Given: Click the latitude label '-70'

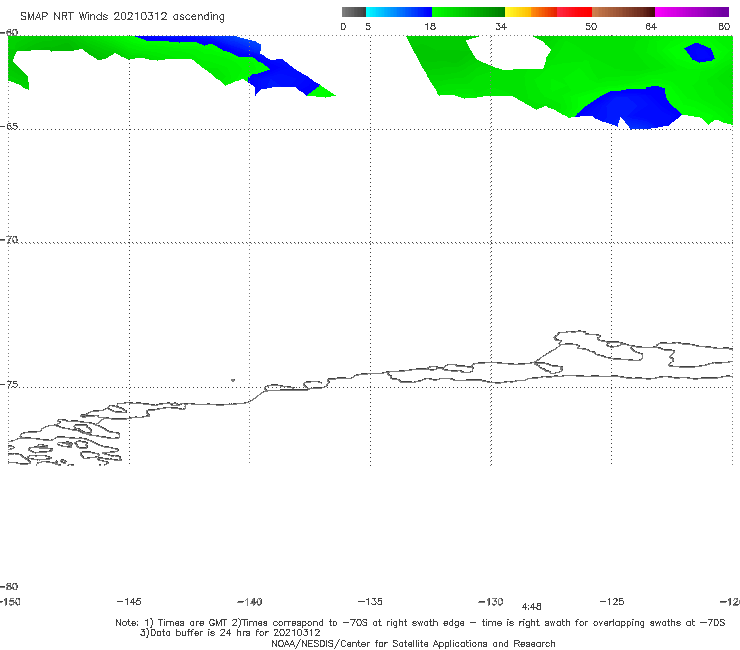Looking at the screenshot, I should (9, 239).
